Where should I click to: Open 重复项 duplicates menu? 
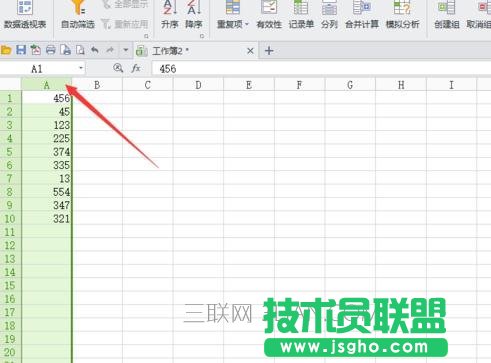point(233,15)
